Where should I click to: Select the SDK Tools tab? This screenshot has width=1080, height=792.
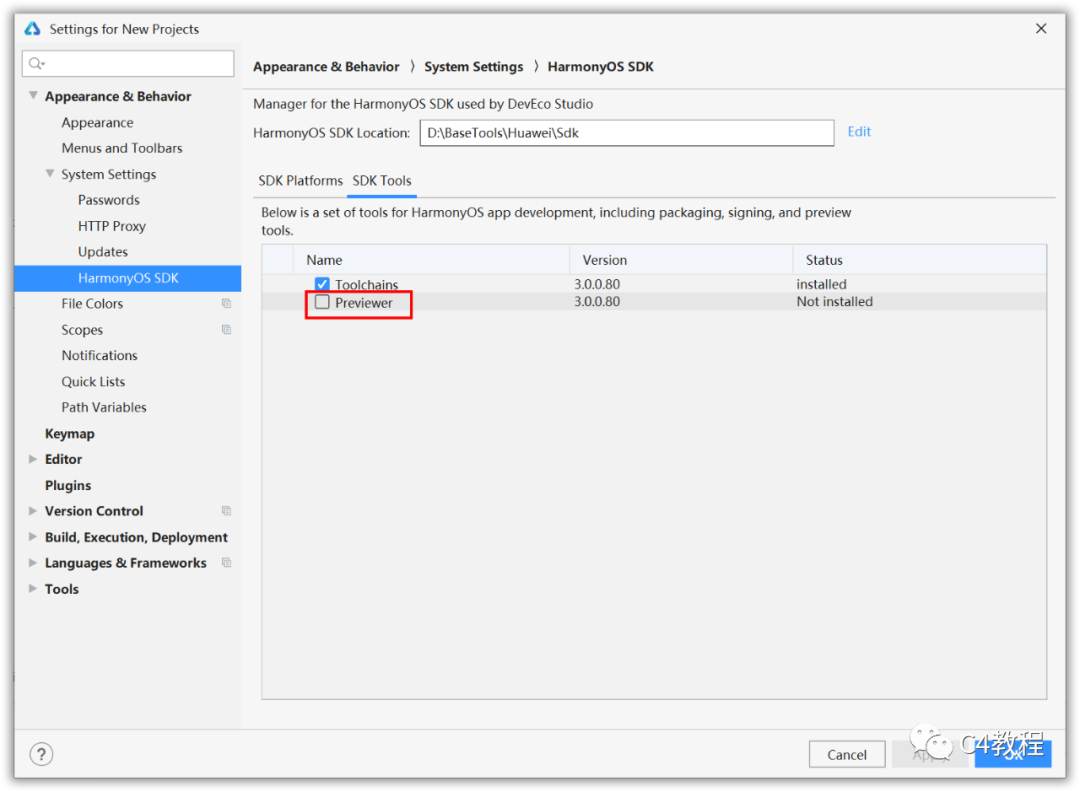pos(382,180)
